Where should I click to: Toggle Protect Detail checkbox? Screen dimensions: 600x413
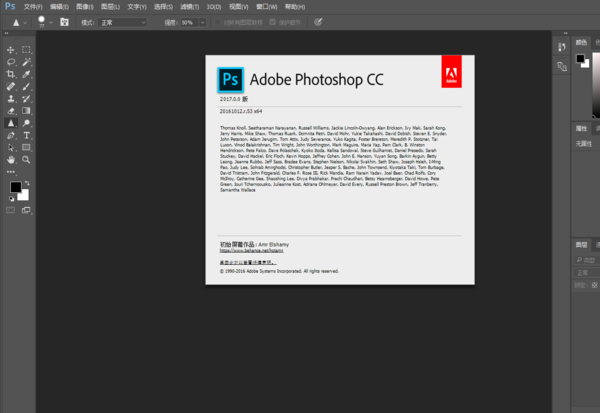coord(272,22)
